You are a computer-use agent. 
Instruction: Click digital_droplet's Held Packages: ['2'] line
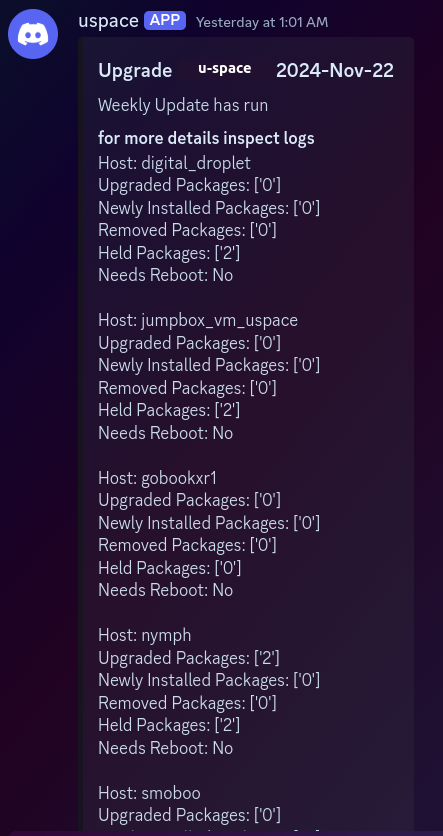(169, 253)
